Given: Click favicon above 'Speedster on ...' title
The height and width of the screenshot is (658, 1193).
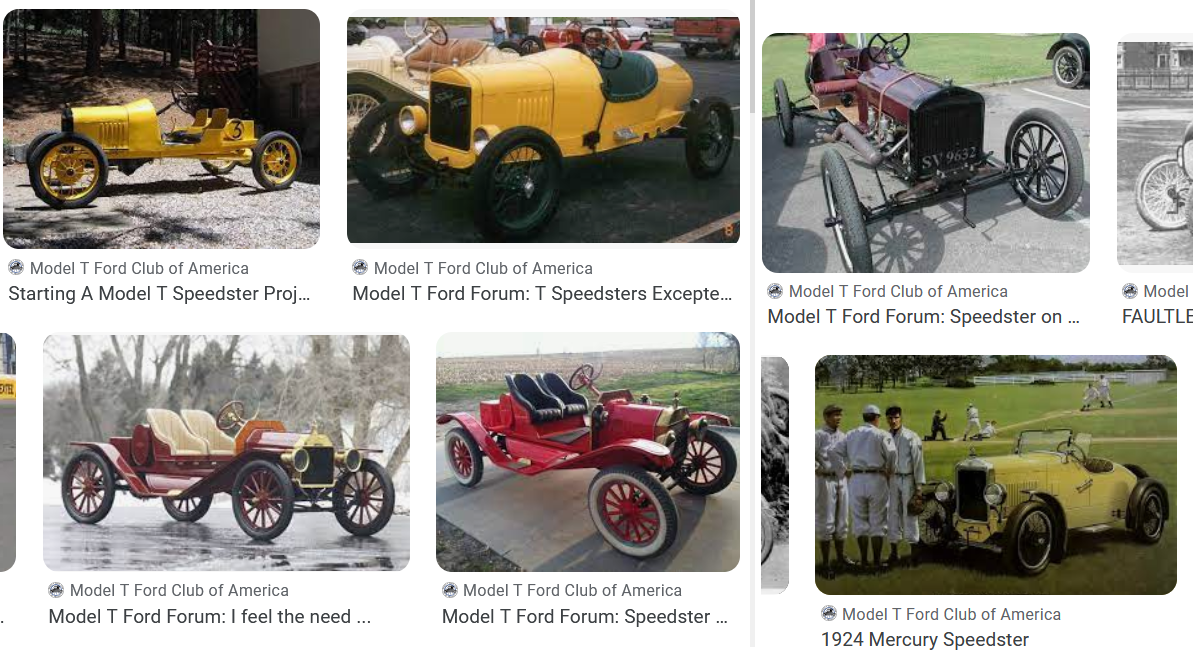Looking at the screenshot, I should 775,291.
